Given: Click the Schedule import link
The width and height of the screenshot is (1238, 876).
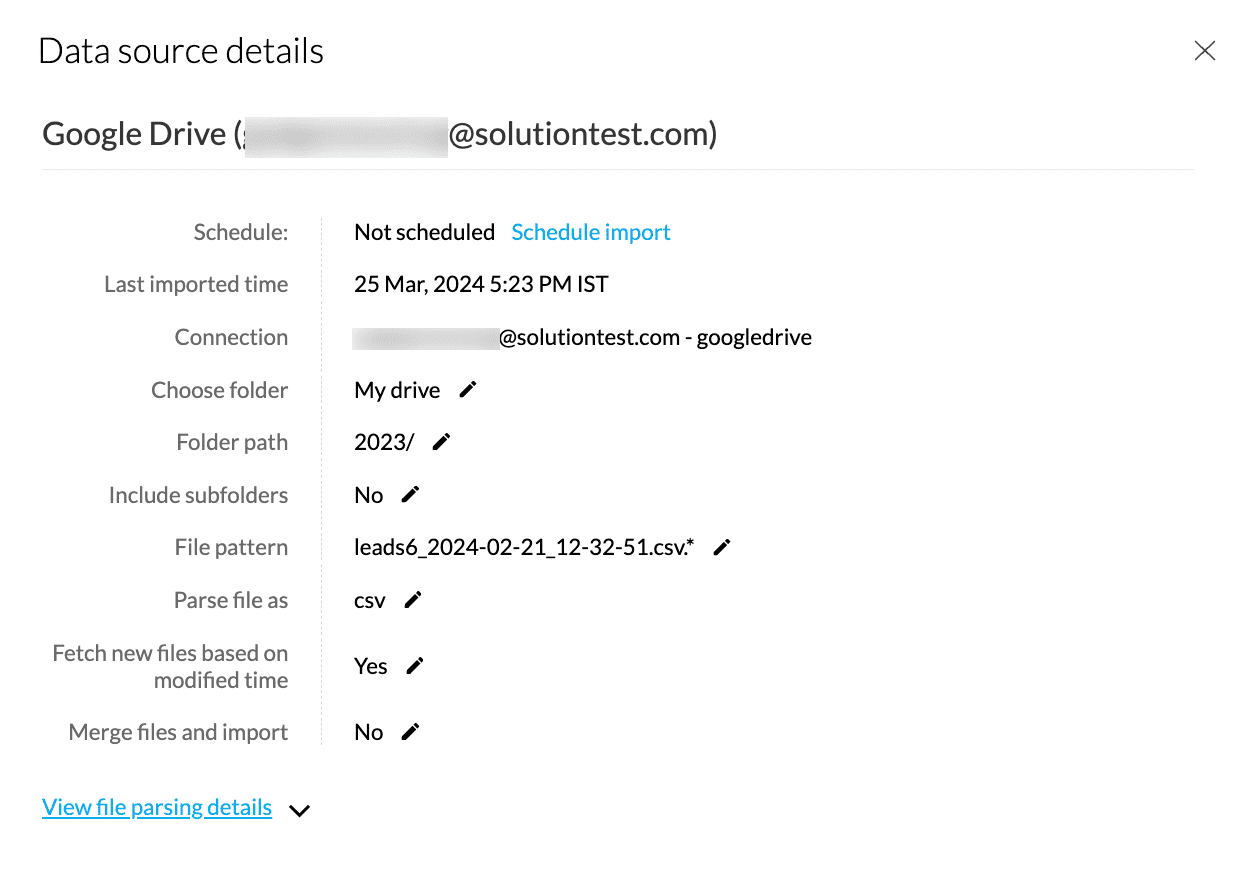Looking at the screenshot, I should tap(590, 232).
